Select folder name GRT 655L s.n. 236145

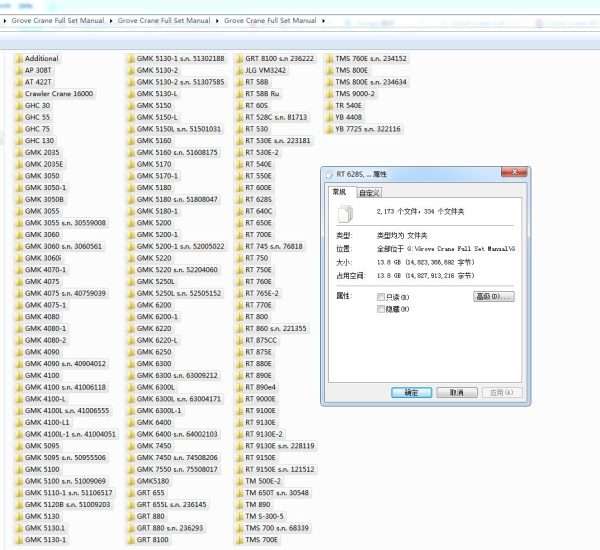click(171, 504)
